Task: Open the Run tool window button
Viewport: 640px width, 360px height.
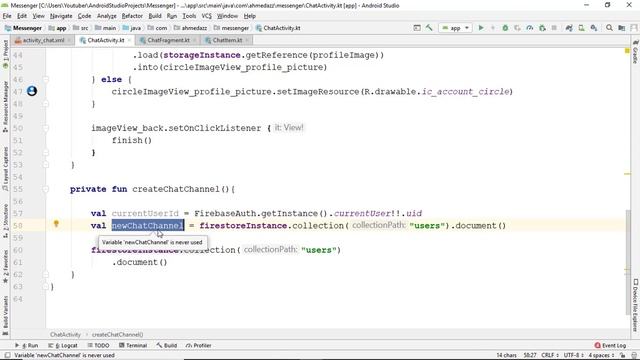Action: (x=27, y=345)
